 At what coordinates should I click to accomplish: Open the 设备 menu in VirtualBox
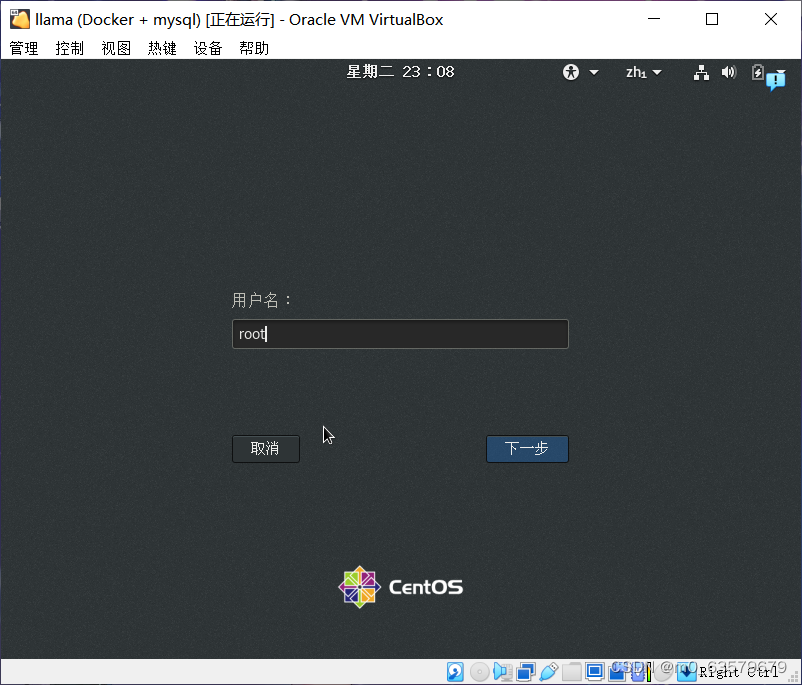click(208, 47)
